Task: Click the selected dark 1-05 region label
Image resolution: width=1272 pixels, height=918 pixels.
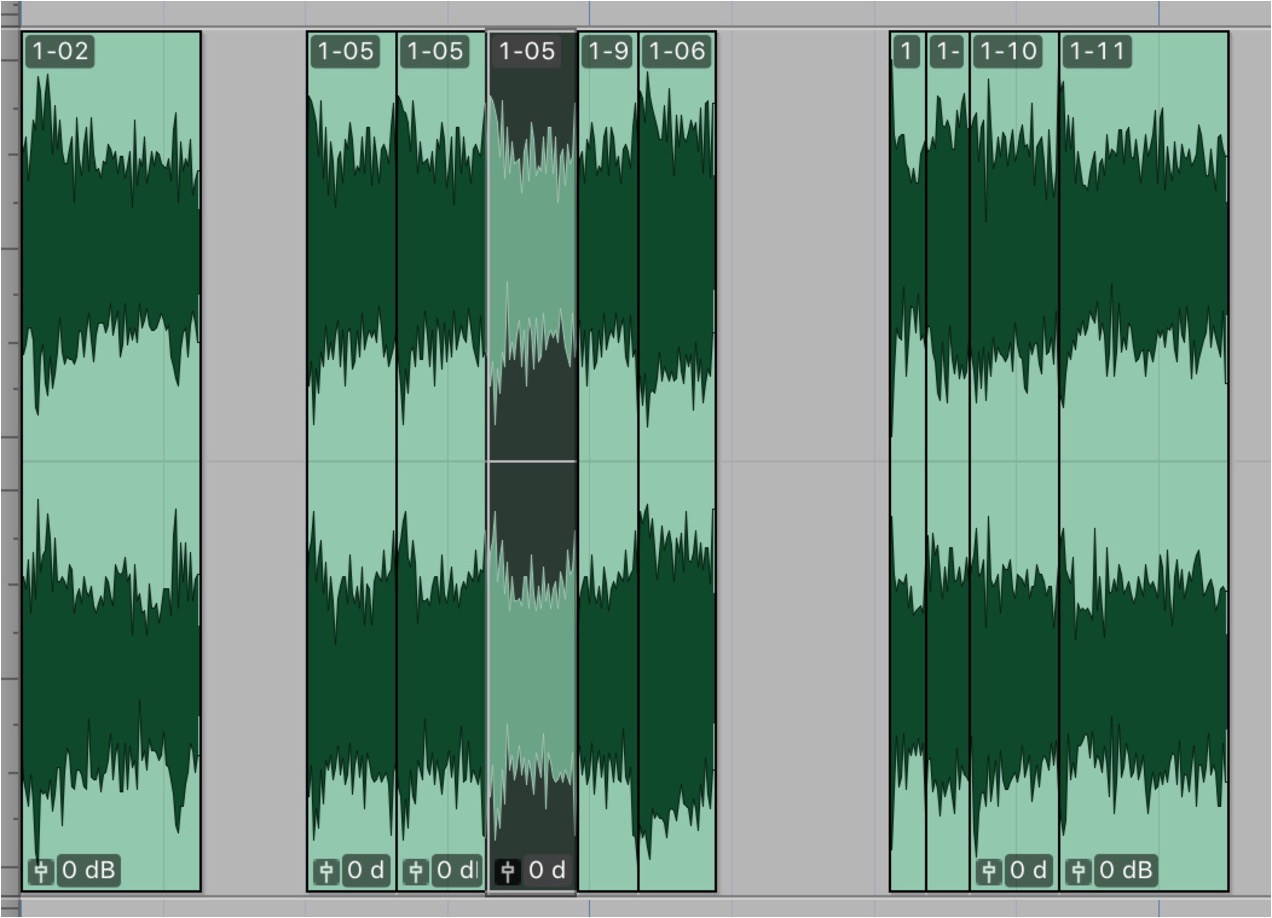Action: [x=527, y=51]
